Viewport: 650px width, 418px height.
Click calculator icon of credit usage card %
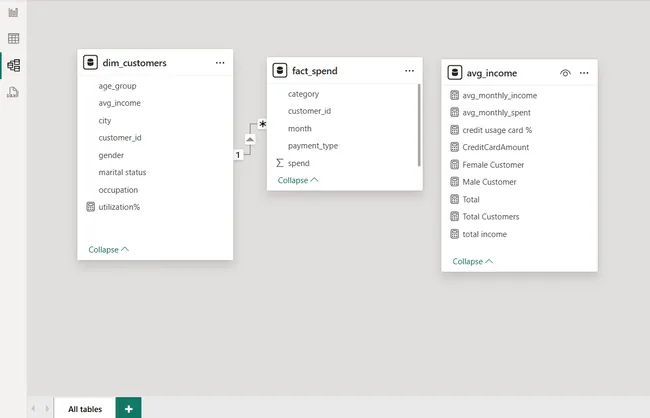(454, 130)
